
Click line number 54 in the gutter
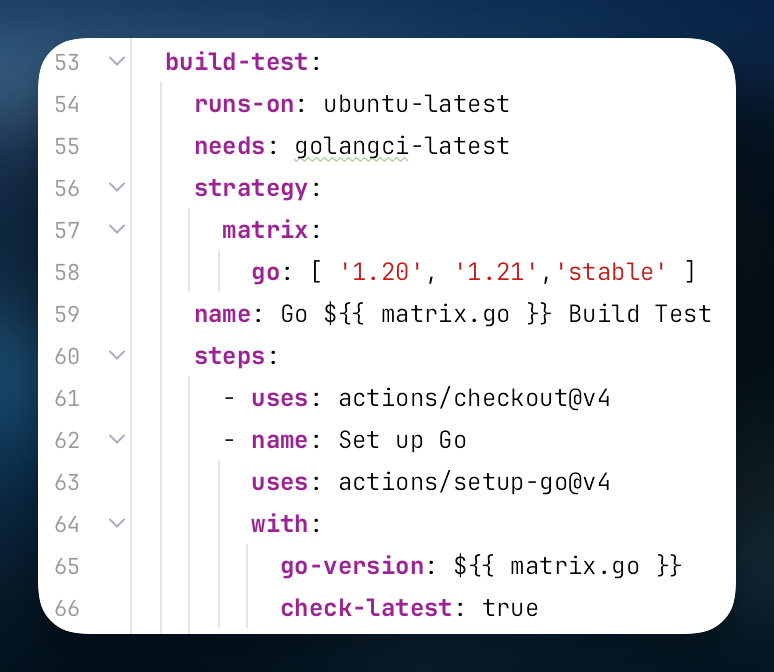click(67, 104)
